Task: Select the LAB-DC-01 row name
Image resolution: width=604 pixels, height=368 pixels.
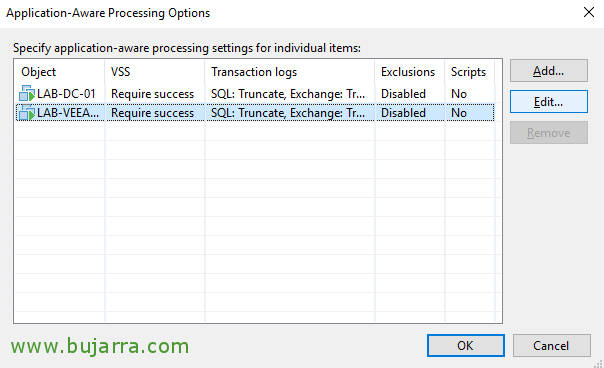Action: [x=66, y=94]
